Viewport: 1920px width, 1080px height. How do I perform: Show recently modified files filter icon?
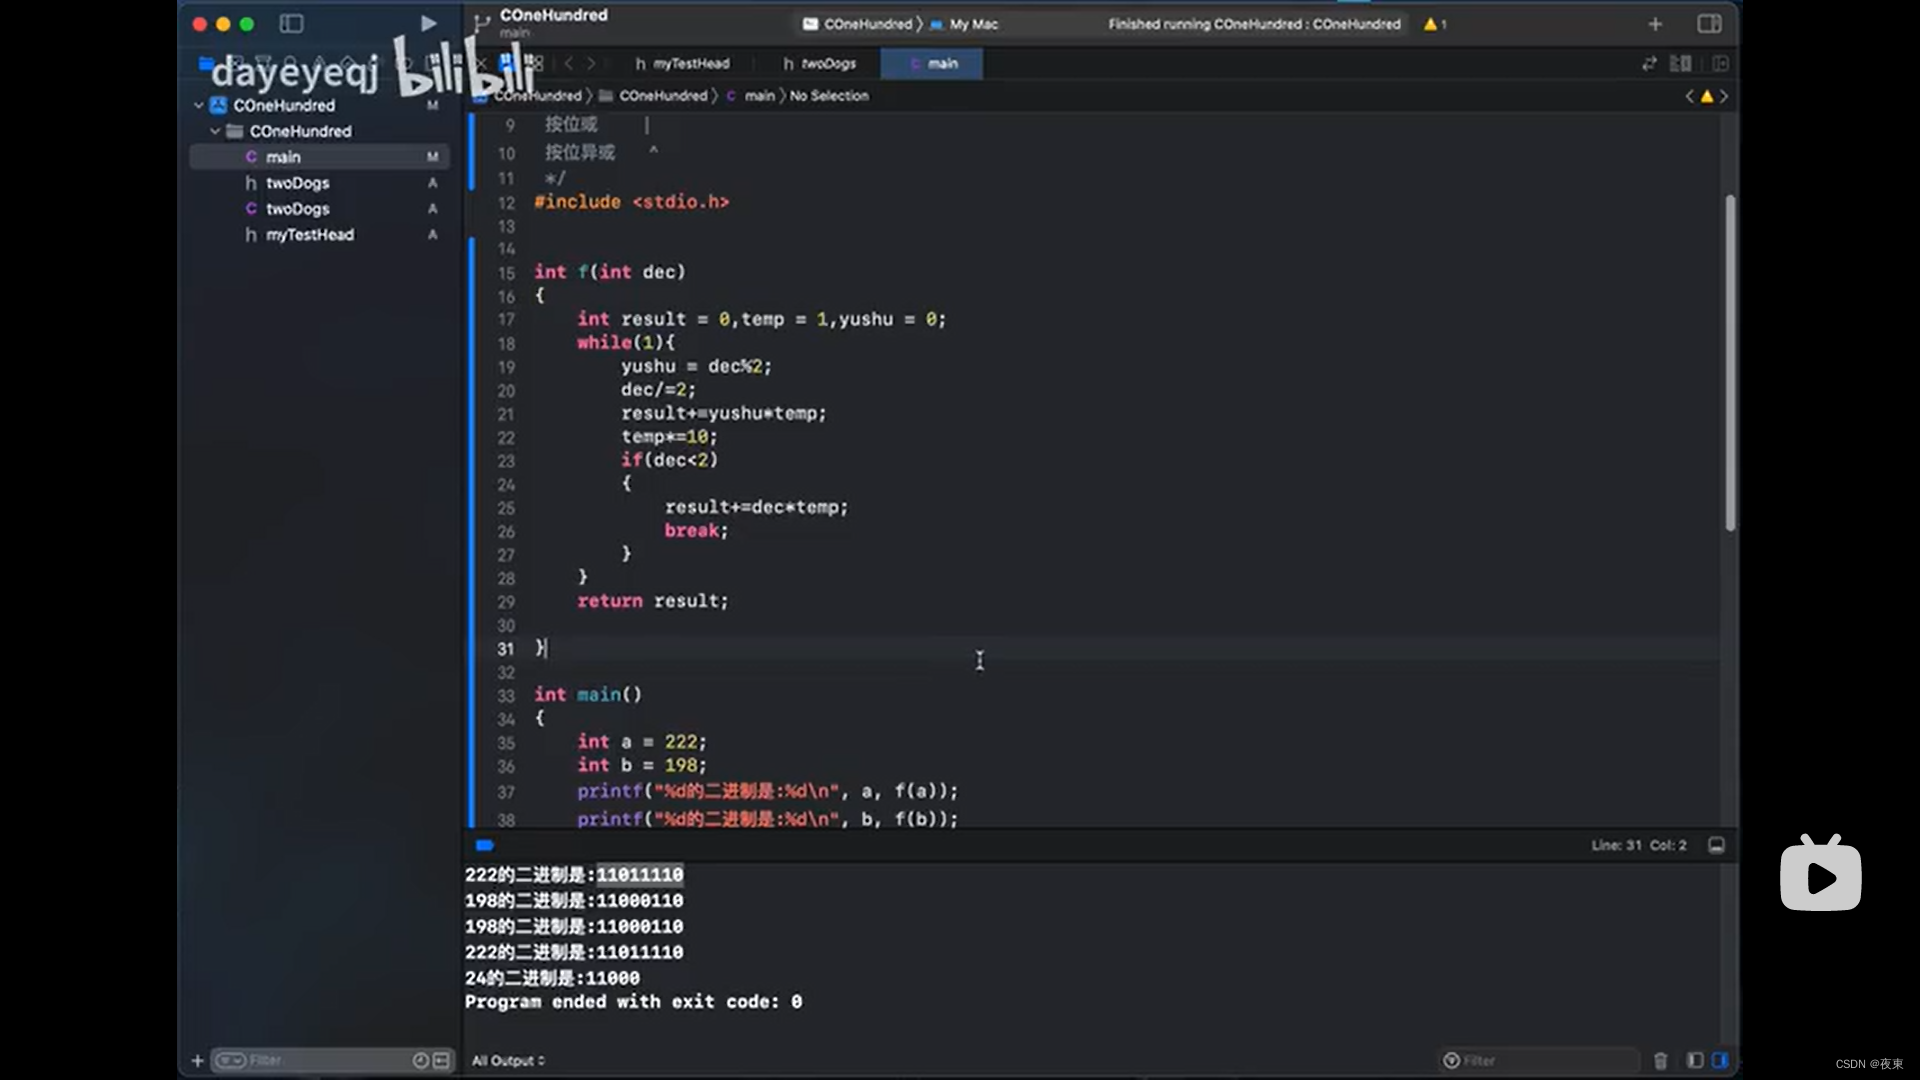pos(421,1060)
